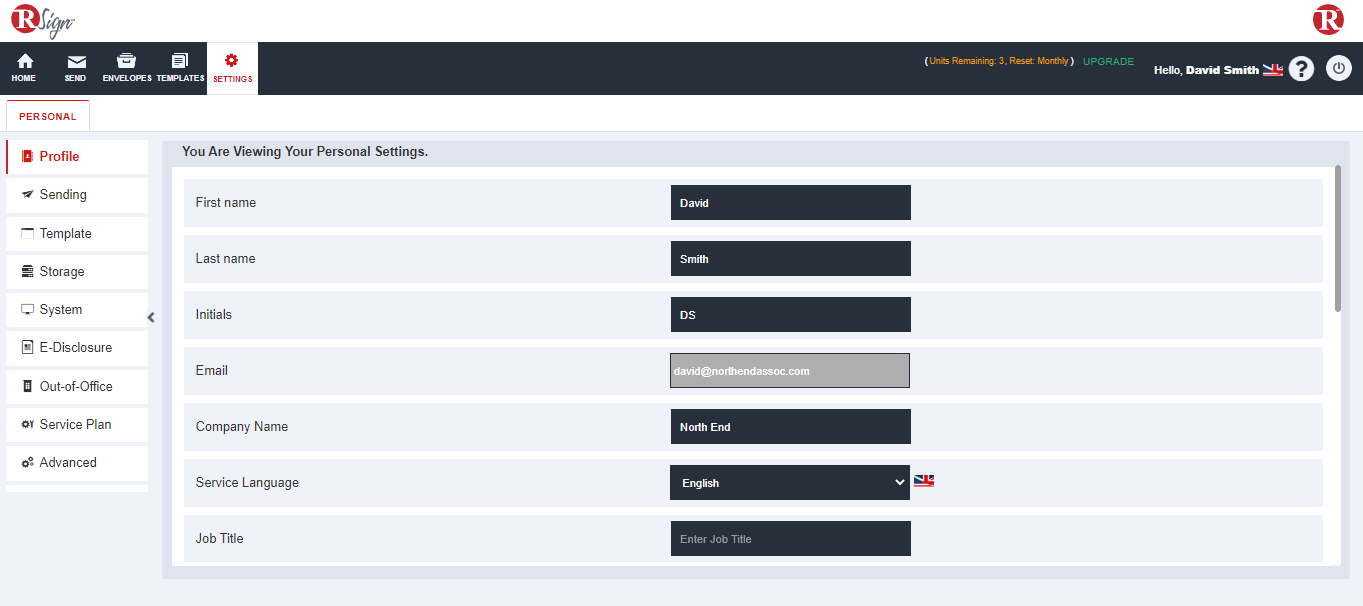Click the Home icon in navigation bar
The height and width of the screenshot is (606, 1363).
coord(24,62)
